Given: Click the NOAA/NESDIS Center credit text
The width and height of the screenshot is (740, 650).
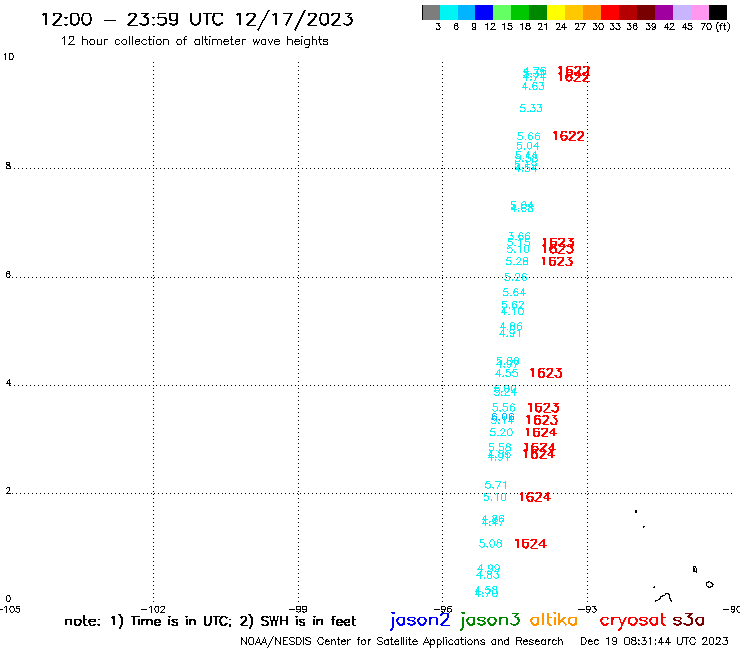Looking at the screenshot, I should coord(402,642).
